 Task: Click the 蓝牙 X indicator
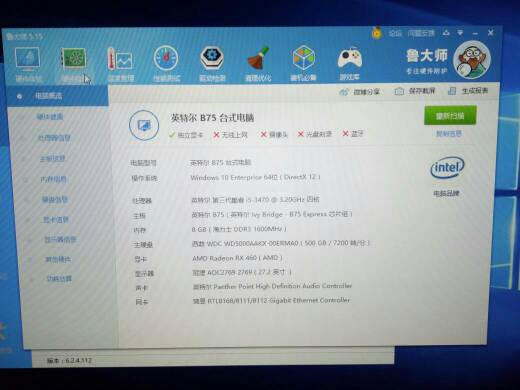click(x=353, y=134)
